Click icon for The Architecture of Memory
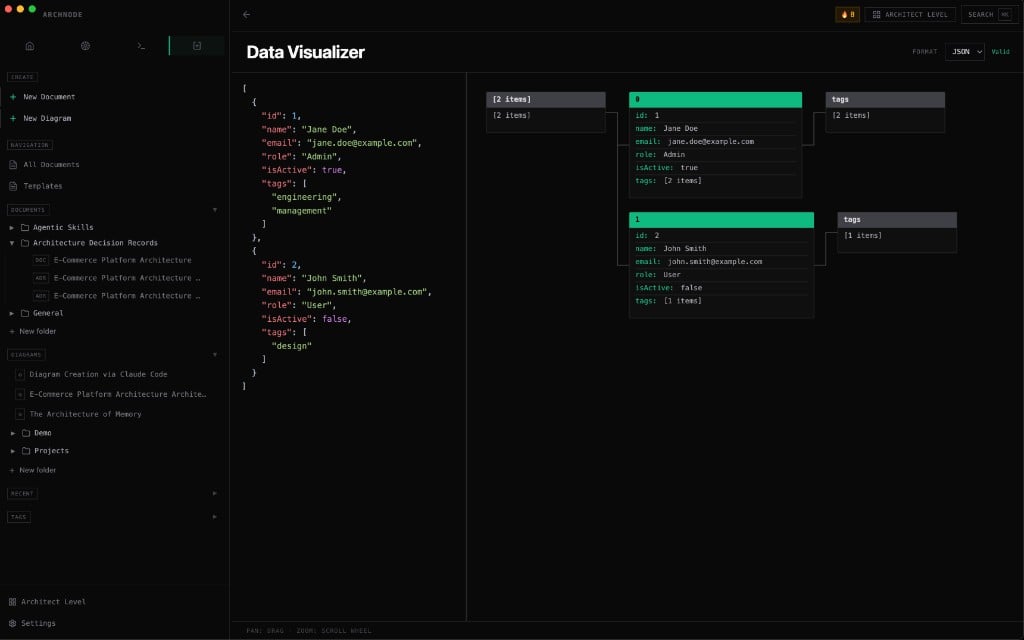Screen dimensions: 1024x640 [x=20, y=414]
